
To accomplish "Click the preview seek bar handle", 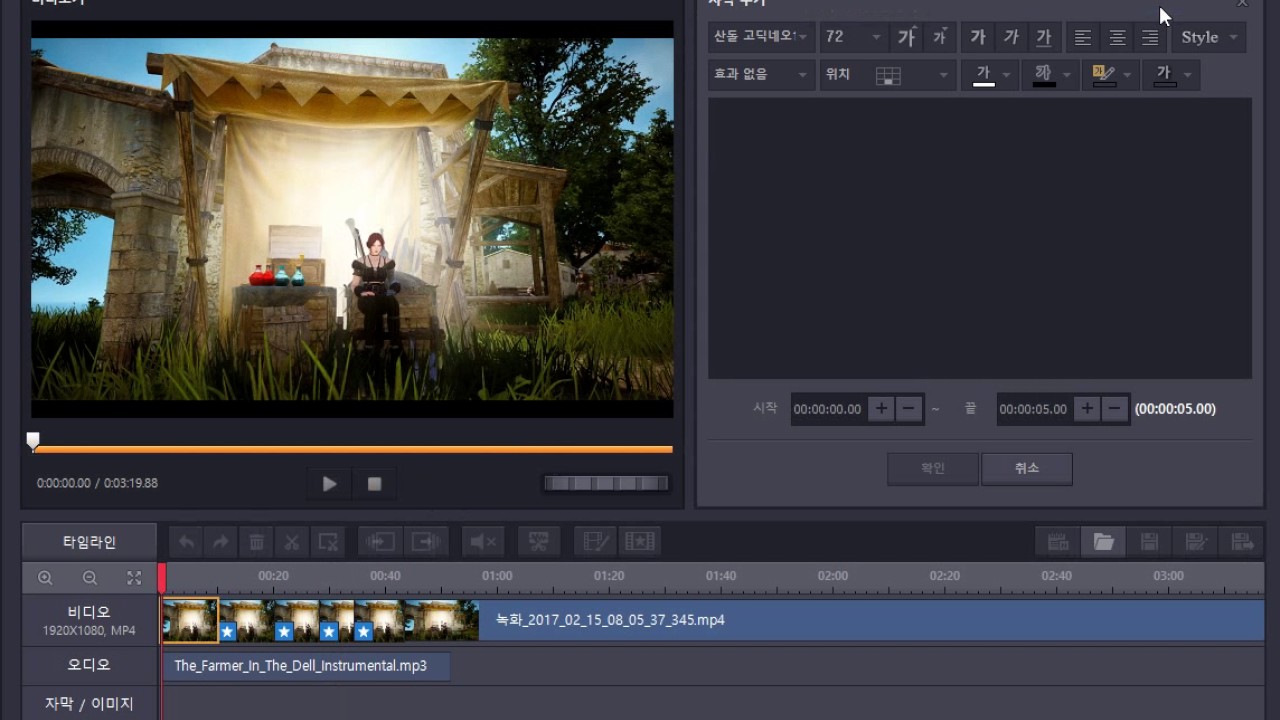I will pyautogui.click(x=33, y=441).
